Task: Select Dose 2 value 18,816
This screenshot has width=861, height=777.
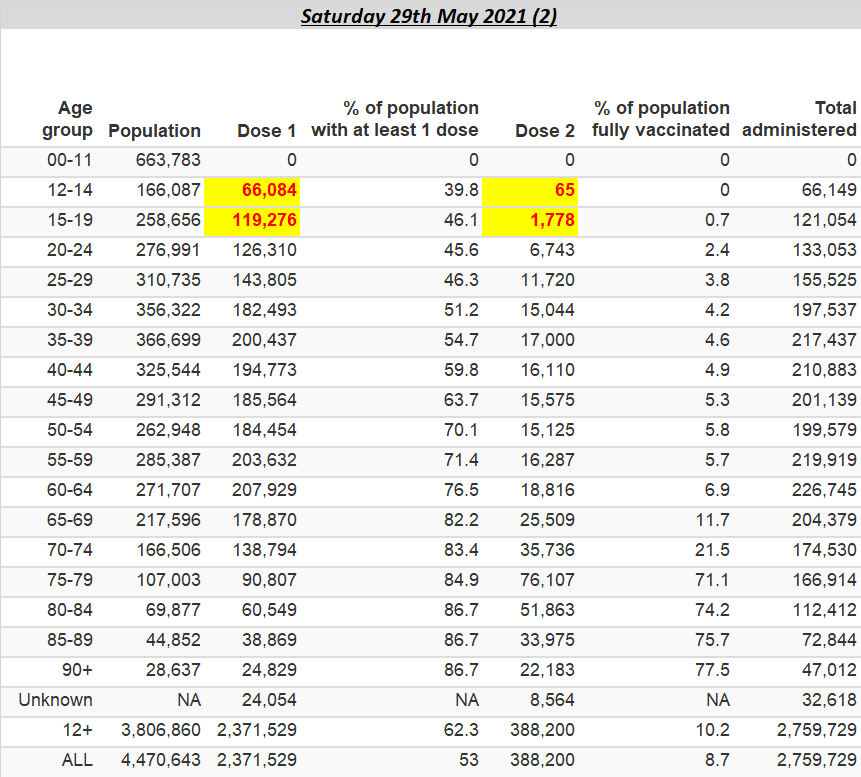Action: (x=547, y=490)
